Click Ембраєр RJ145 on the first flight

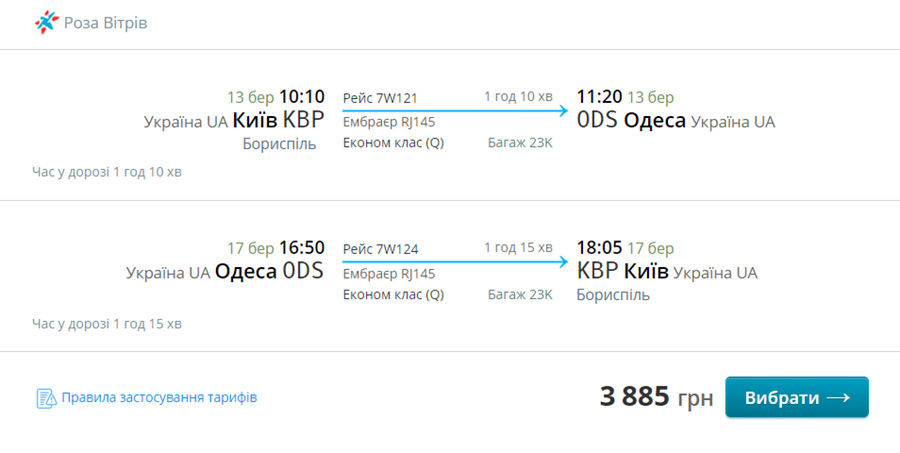click(x=389, y=122)
